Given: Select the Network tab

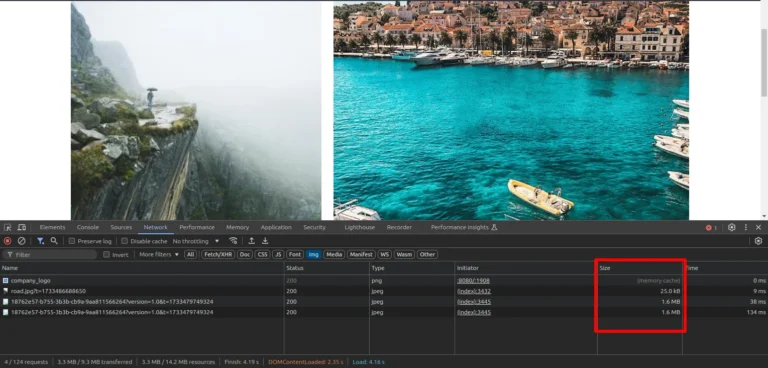Looking at the screenshot, I should pyautogui.click(x=156, y=227).
